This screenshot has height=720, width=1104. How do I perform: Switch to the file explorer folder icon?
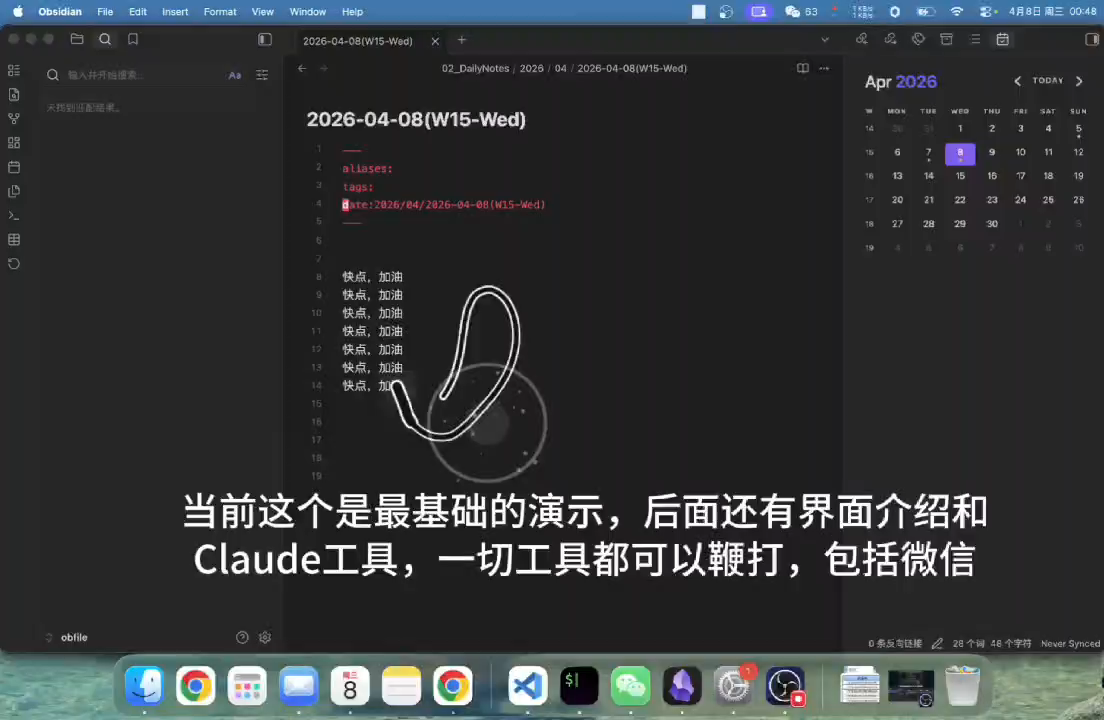click(77, 39)
